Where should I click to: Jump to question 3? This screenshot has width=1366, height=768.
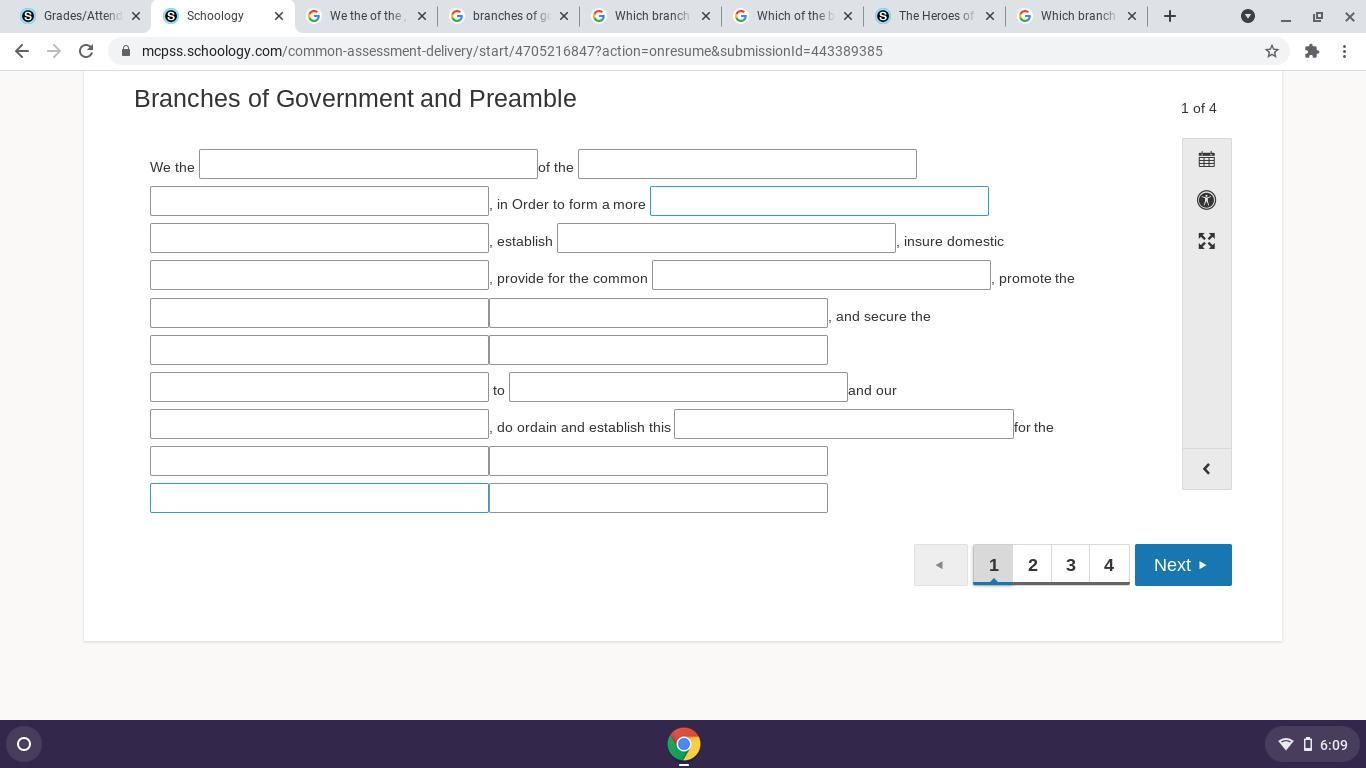[1070, 565]
